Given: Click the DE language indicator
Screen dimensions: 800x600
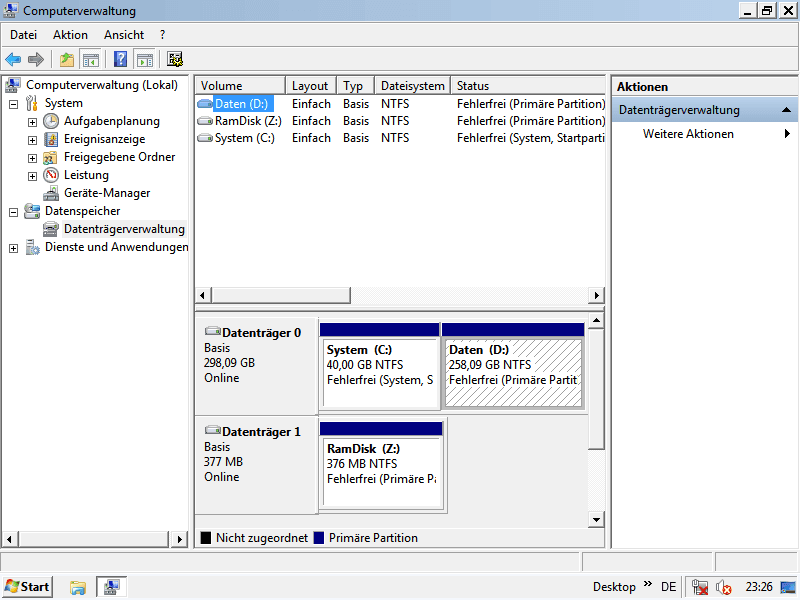Looking at the screenshot, I should (x=668, y=587).
